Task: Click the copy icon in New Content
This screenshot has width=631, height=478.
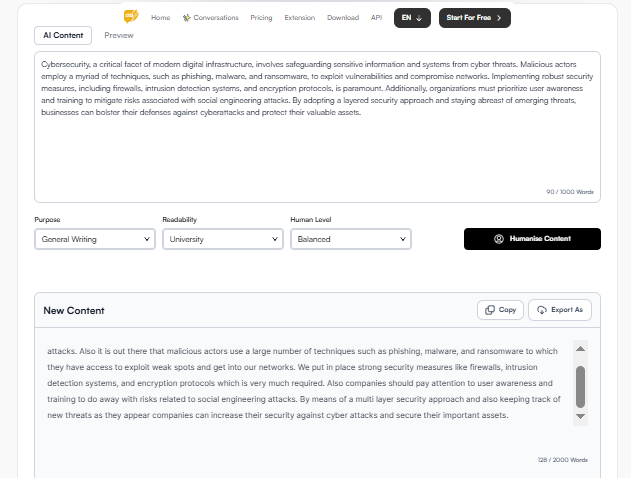Action: point(490,310)
